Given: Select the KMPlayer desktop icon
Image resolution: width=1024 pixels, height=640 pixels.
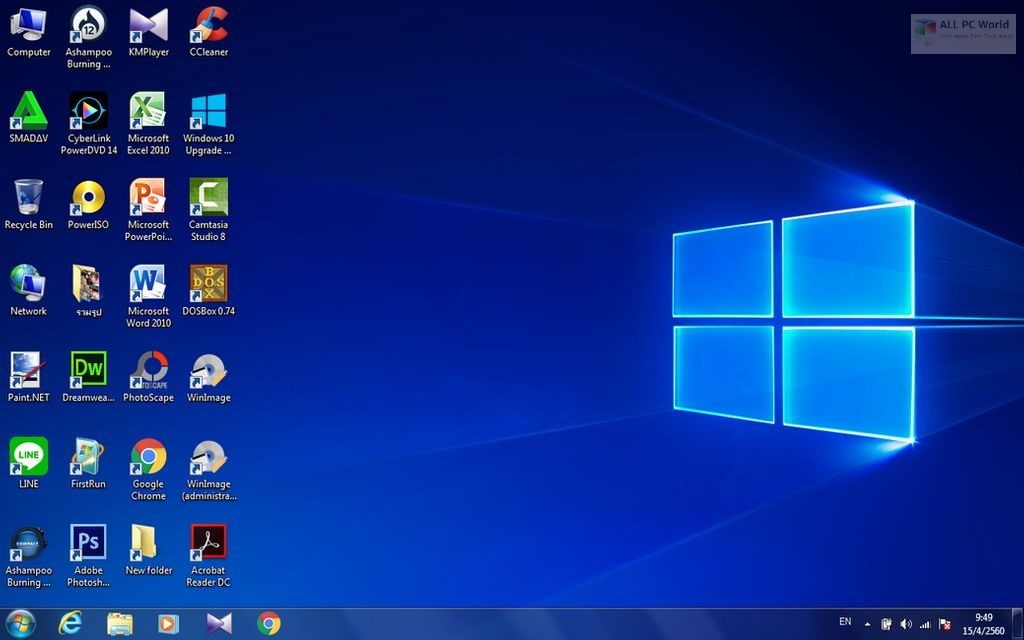Looking at the screenshot, I should pos(148,25).
